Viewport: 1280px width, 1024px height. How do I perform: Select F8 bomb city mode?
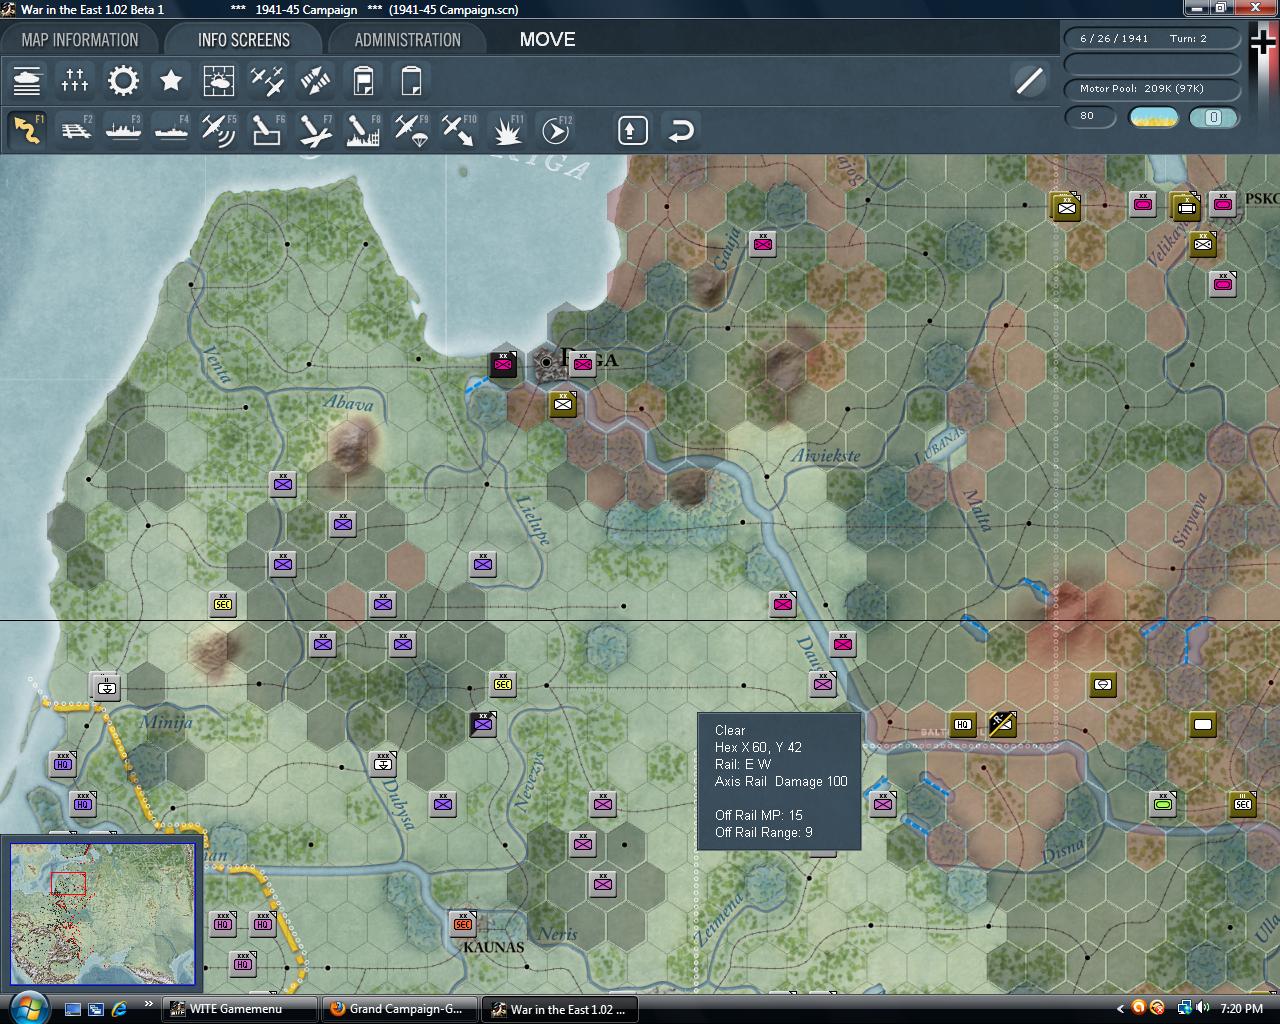[x=363, y=130]
